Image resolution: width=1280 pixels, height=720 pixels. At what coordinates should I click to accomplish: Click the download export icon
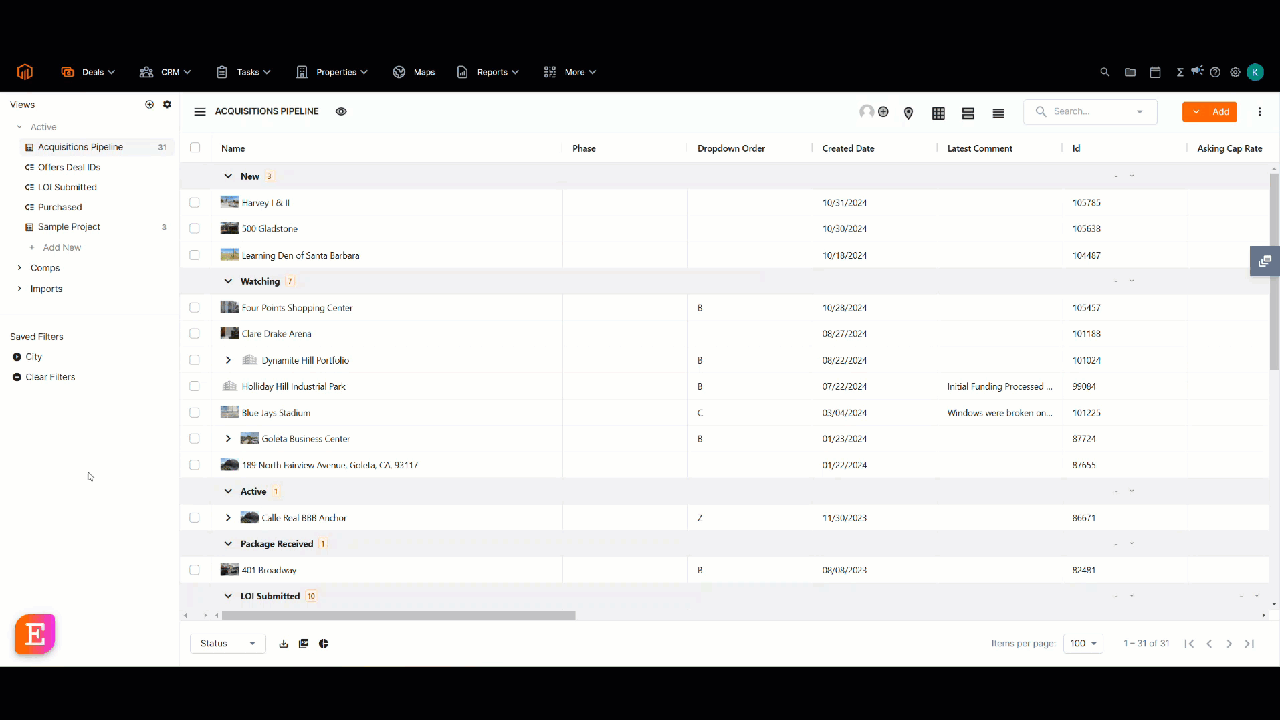point(284,644)
